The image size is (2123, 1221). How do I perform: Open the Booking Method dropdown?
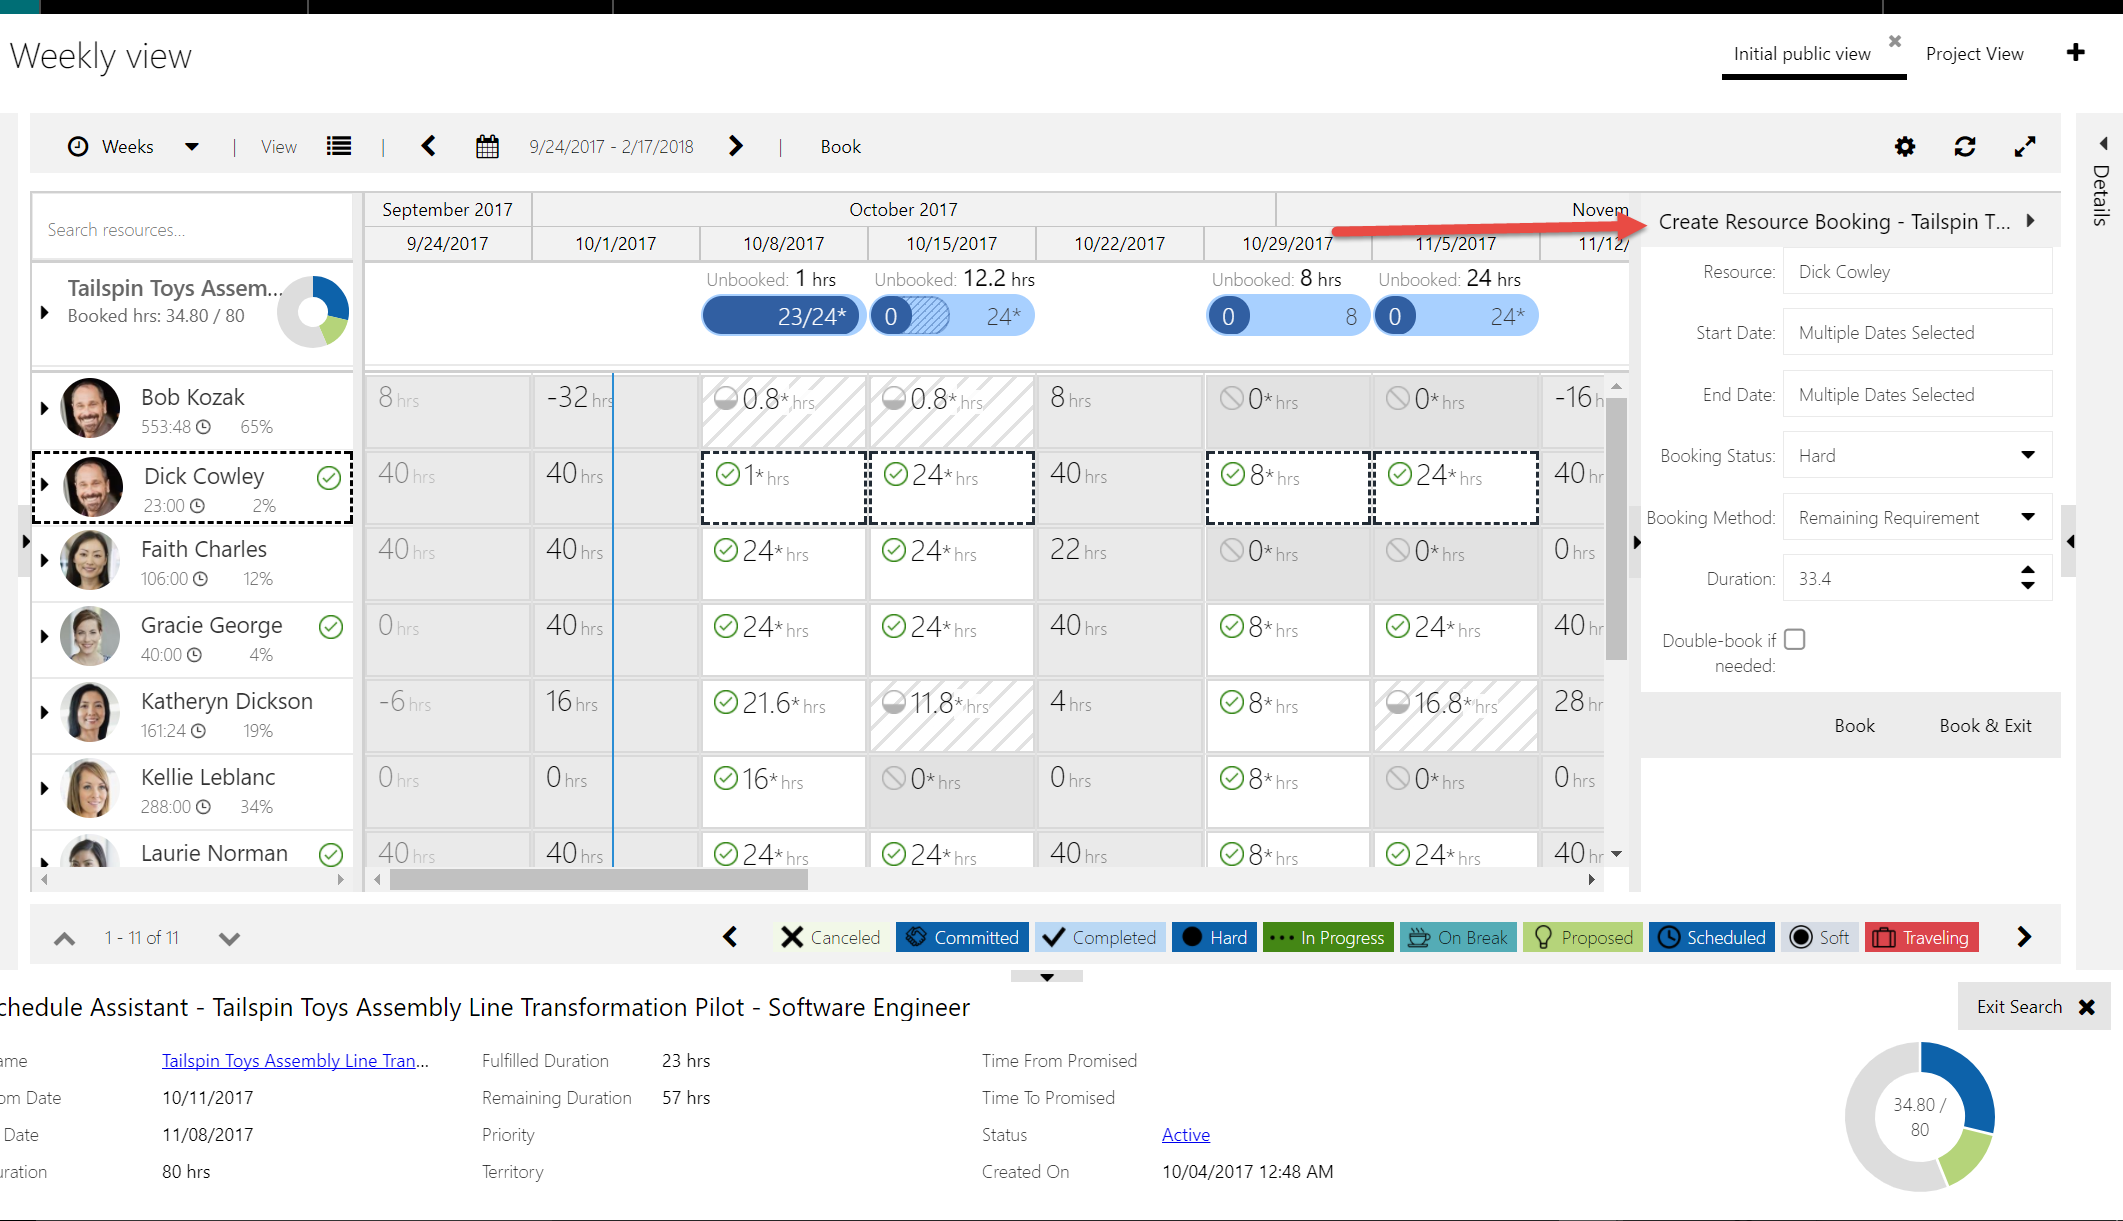point(1917,518)
